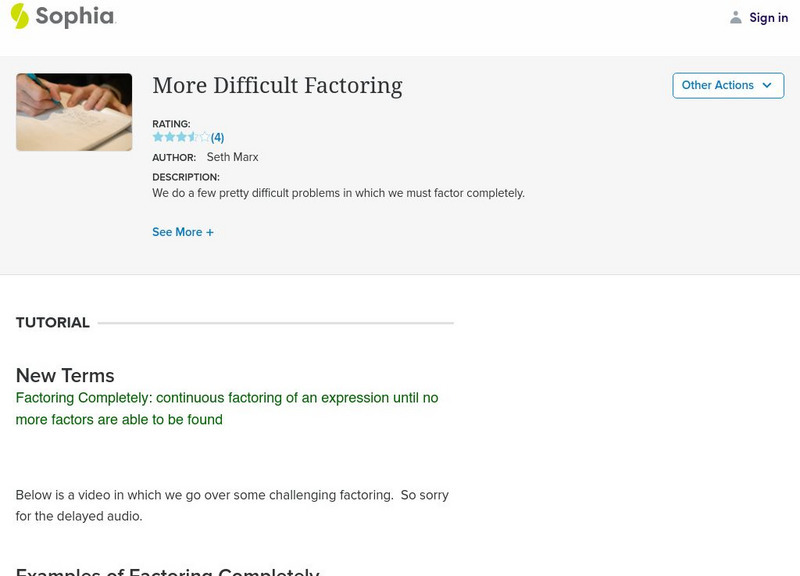This screenshot has height=576, width=800.
Task: Open the tutorial thumbnail image
Action: coord(74,111)
